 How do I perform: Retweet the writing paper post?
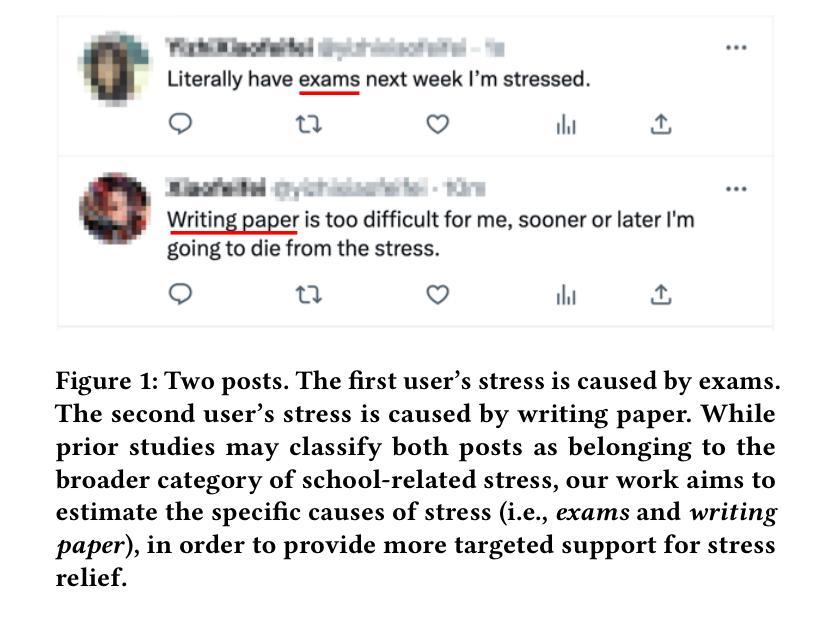[x=308, y=295]
